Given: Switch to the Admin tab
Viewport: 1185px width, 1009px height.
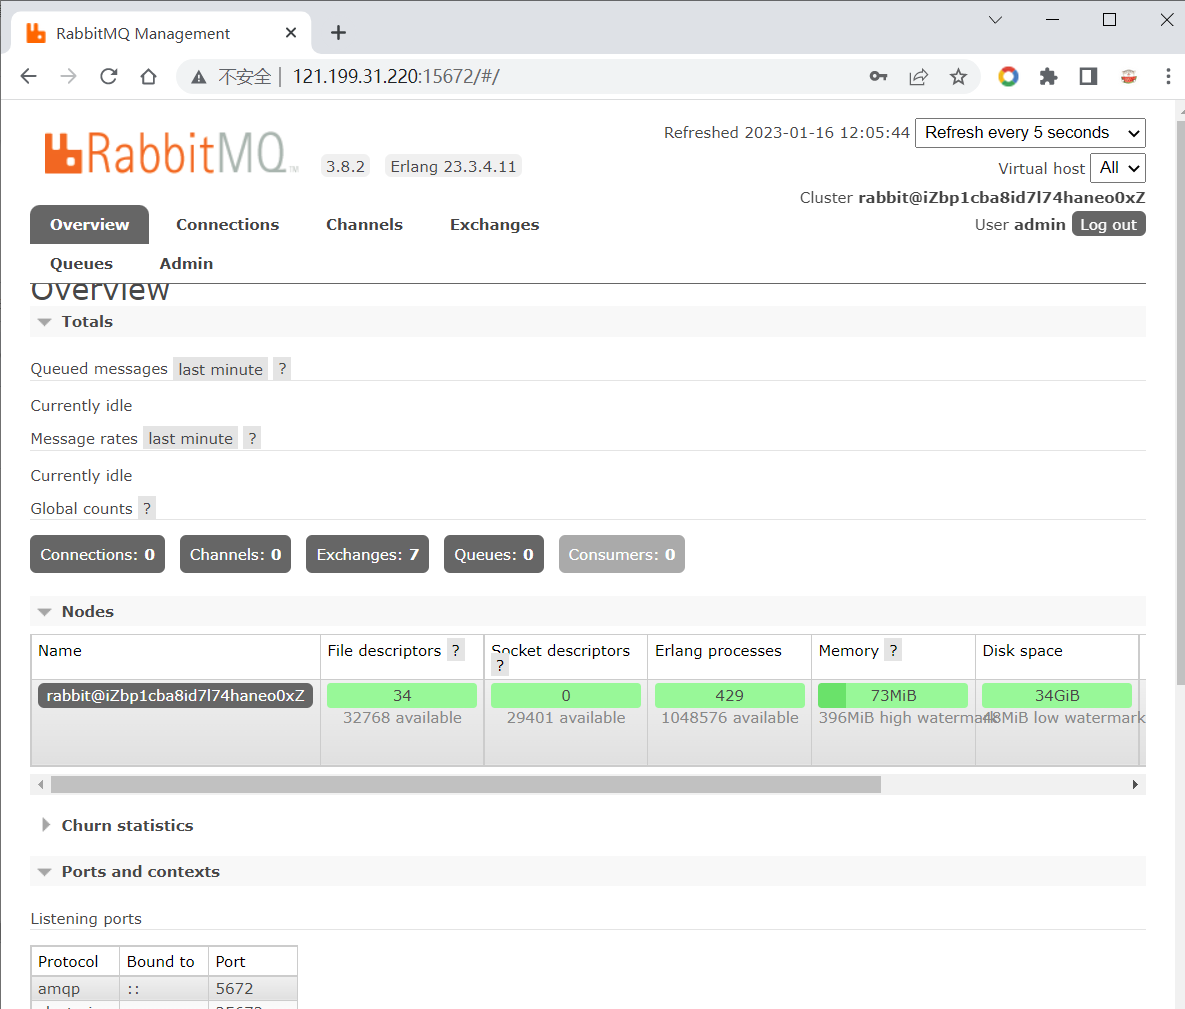Looking at the screenshot, I should [186, 264].
